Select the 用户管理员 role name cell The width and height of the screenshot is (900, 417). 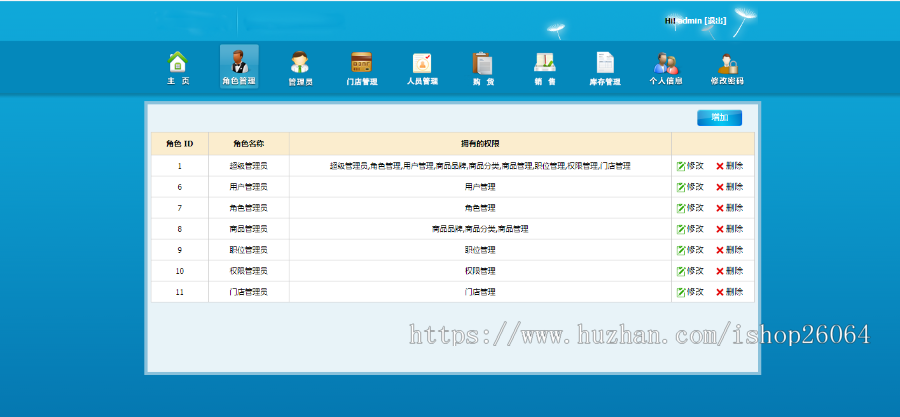click(249, 186)
